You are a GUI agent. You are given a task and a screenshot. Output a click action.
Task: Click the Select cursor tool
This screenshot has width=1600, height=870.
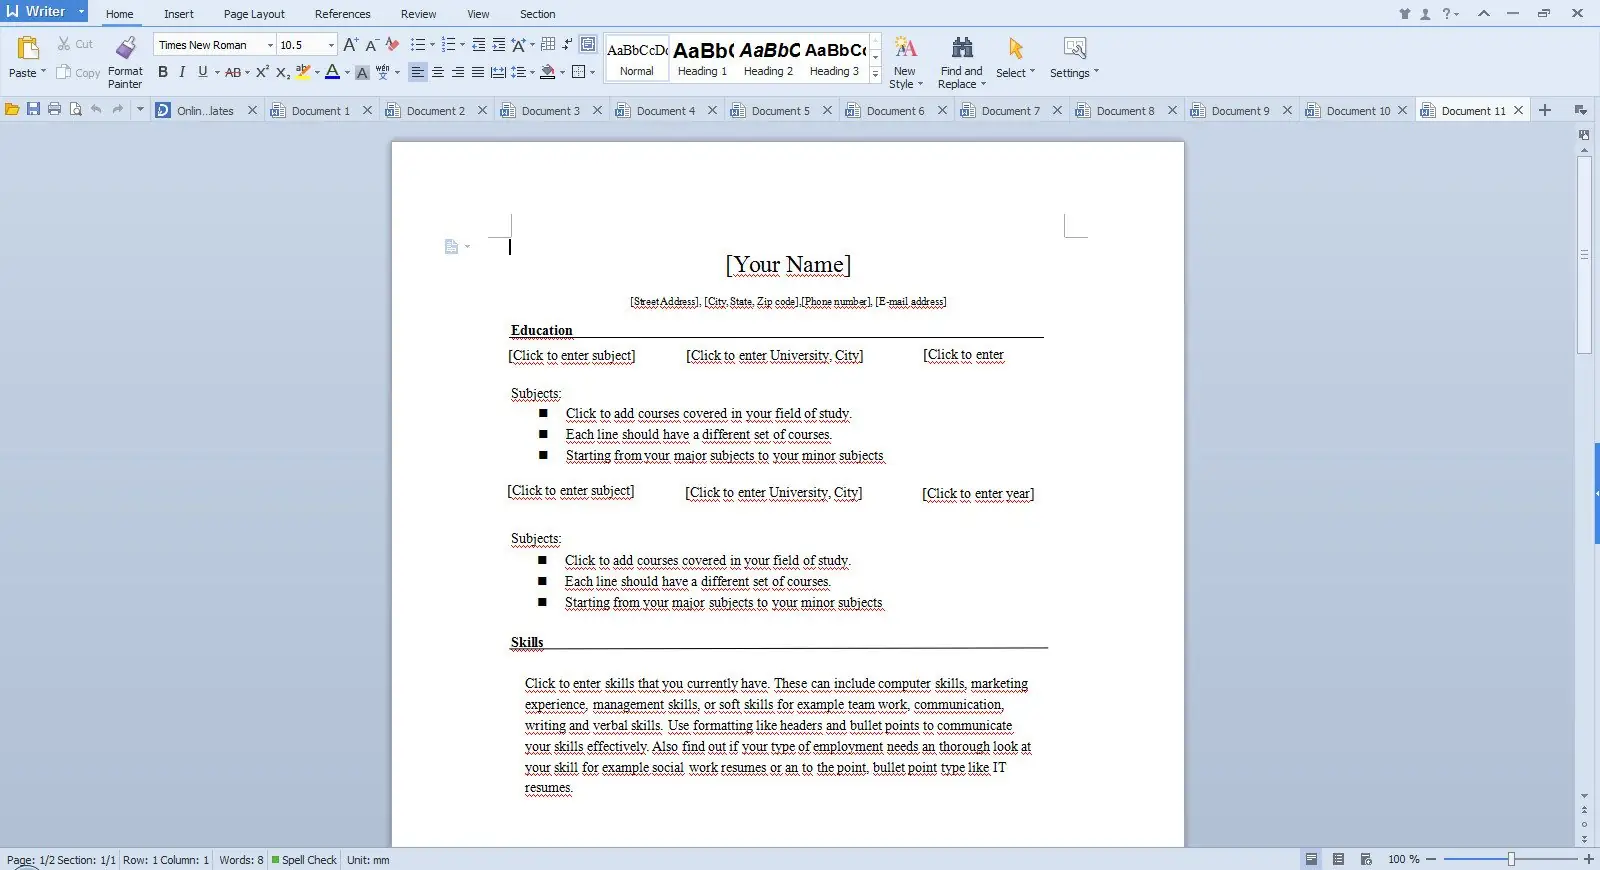click(x=1016, y=48)
